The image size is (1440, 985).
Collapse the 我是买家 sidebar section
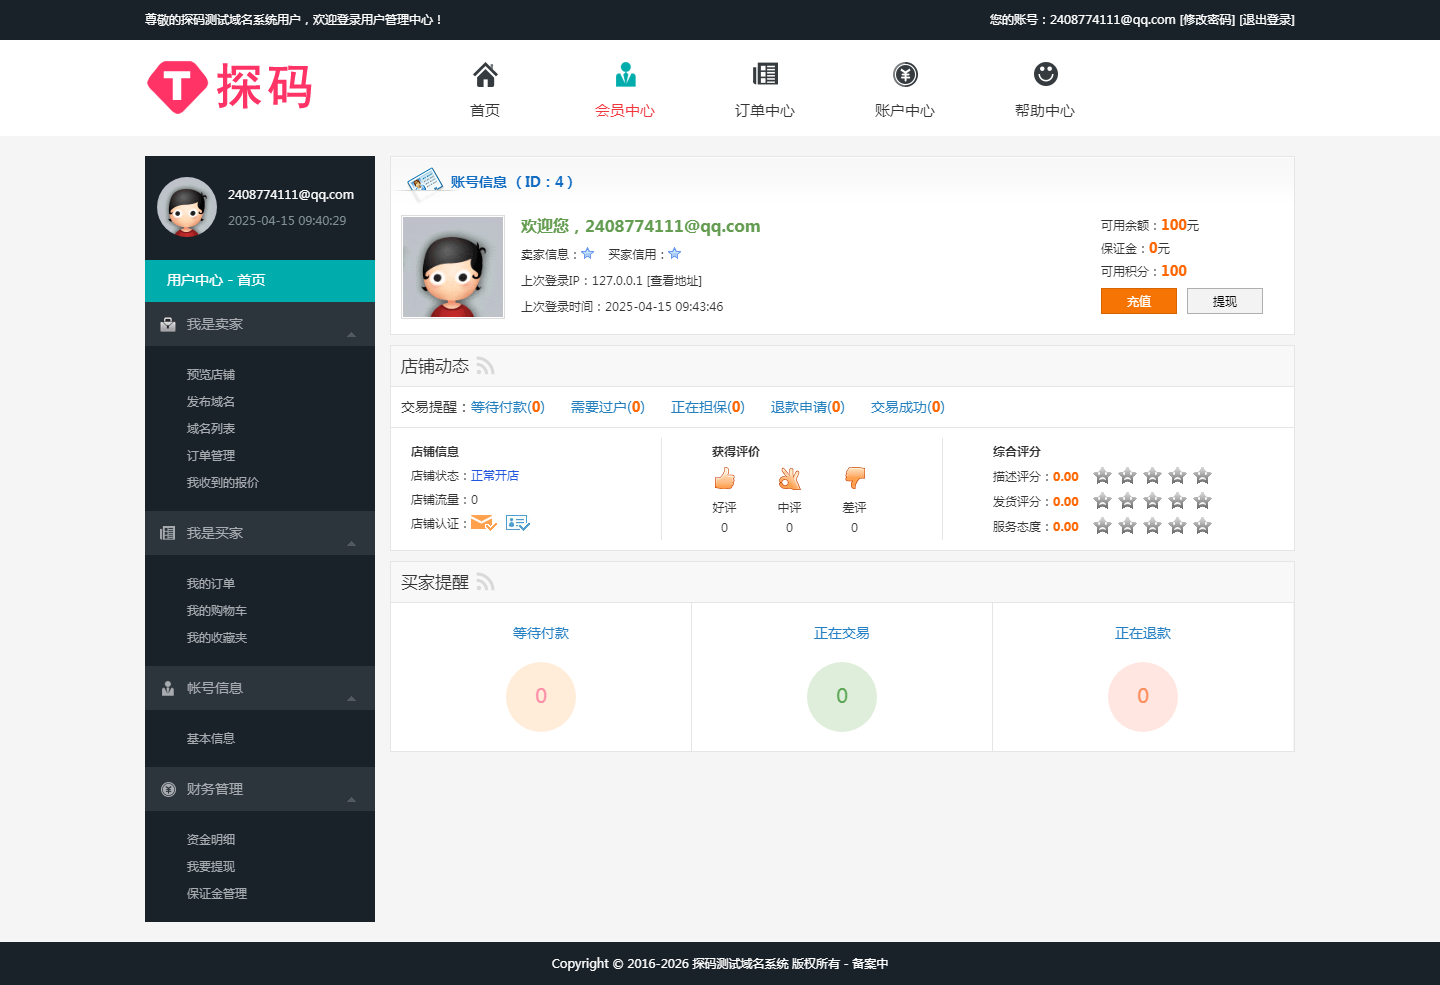[351, 543]
